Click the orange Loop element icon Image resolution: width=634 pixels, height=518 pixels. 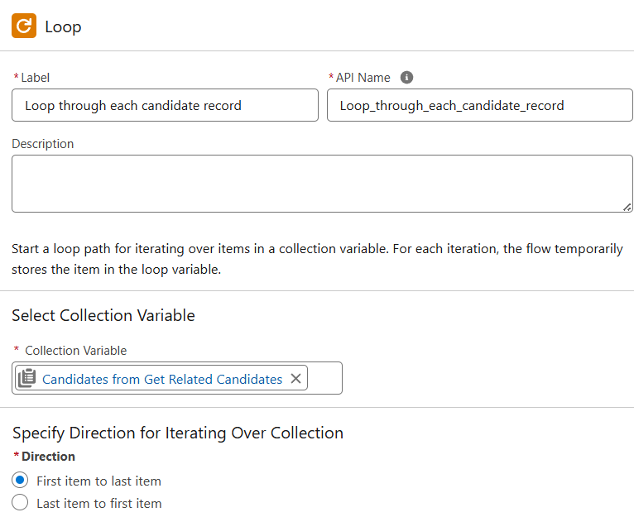pyautogui.click(x=24, y=25)
